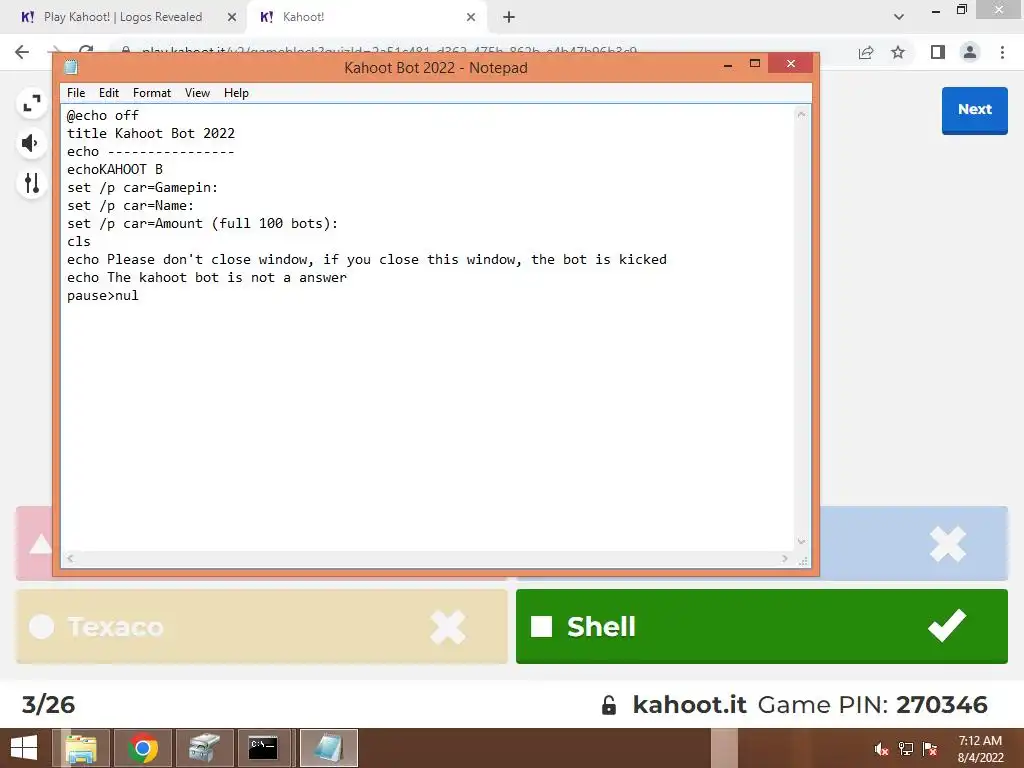Image resolution: width=1024 pixels, height=768 pixels.
Task: Click Notepad vertical scrollbar down arrow
Action: (x=801, y=541)
